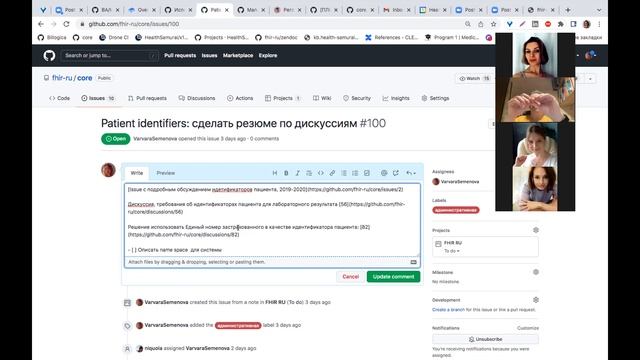
Task: Click the Watch repository button
Action: click(x=475, y=78)
